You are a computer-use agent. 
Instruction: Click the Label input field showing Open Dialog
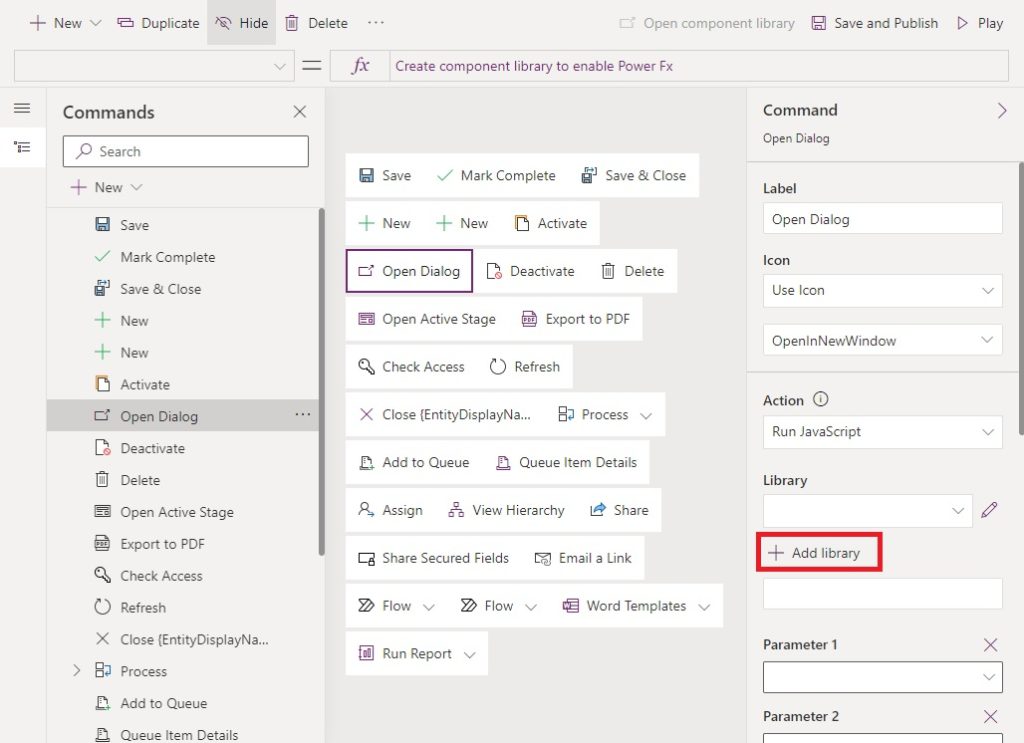[882, 218]
